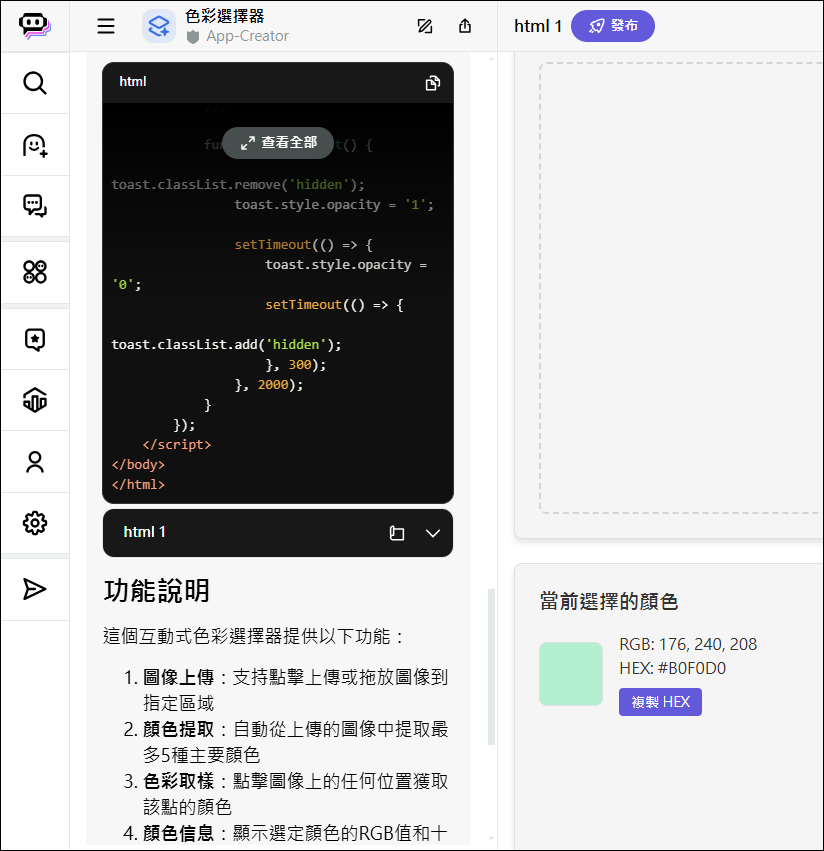This screenshot has height=851, width=824.
Task: Copy the html code block
Action: point(433,83)
